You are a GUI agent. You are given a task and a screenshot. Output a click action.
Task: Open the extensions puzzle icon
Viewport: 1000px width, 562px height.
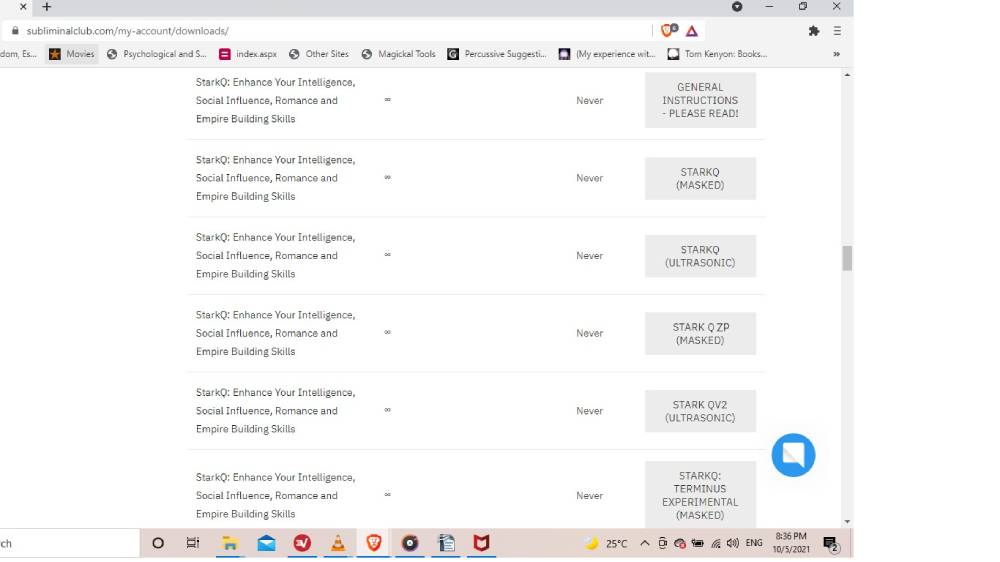pos(813,31)
